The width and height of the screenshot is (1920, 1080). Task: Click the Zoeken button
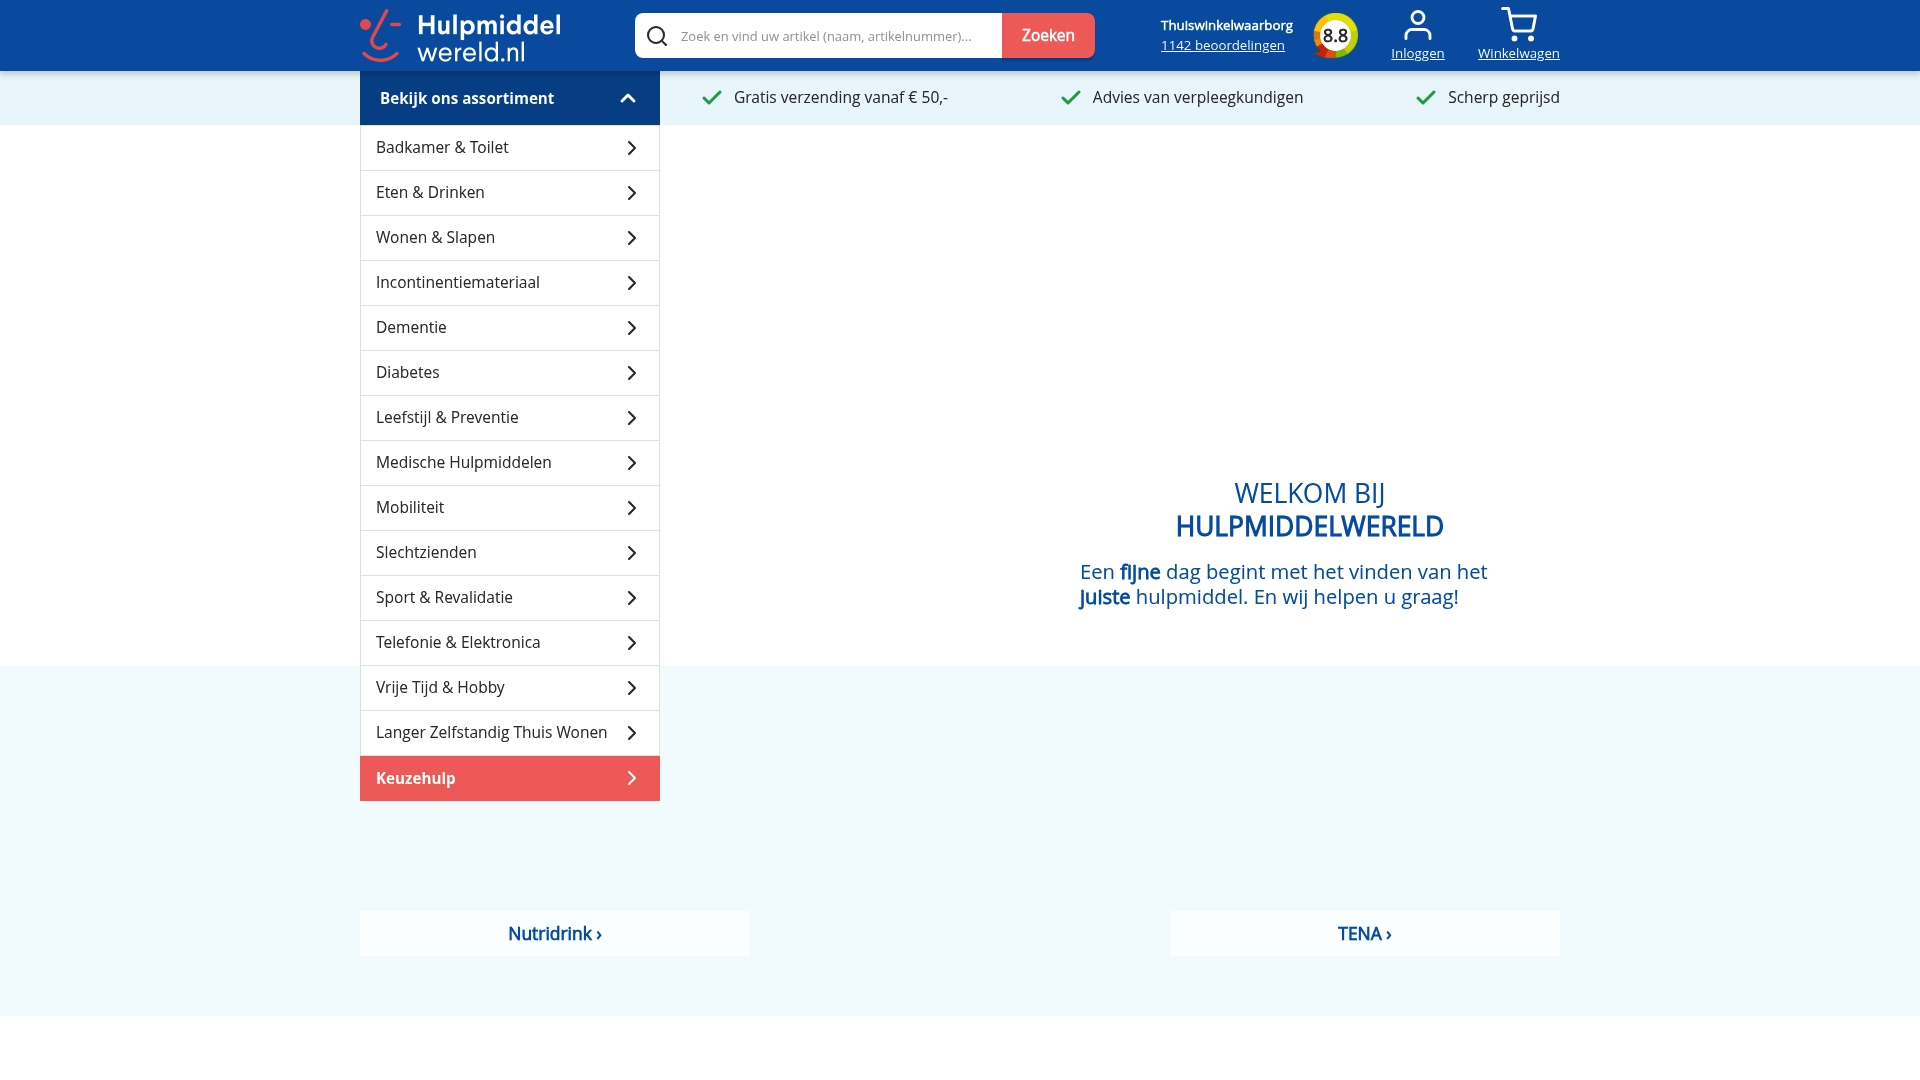pos(1048,35)
